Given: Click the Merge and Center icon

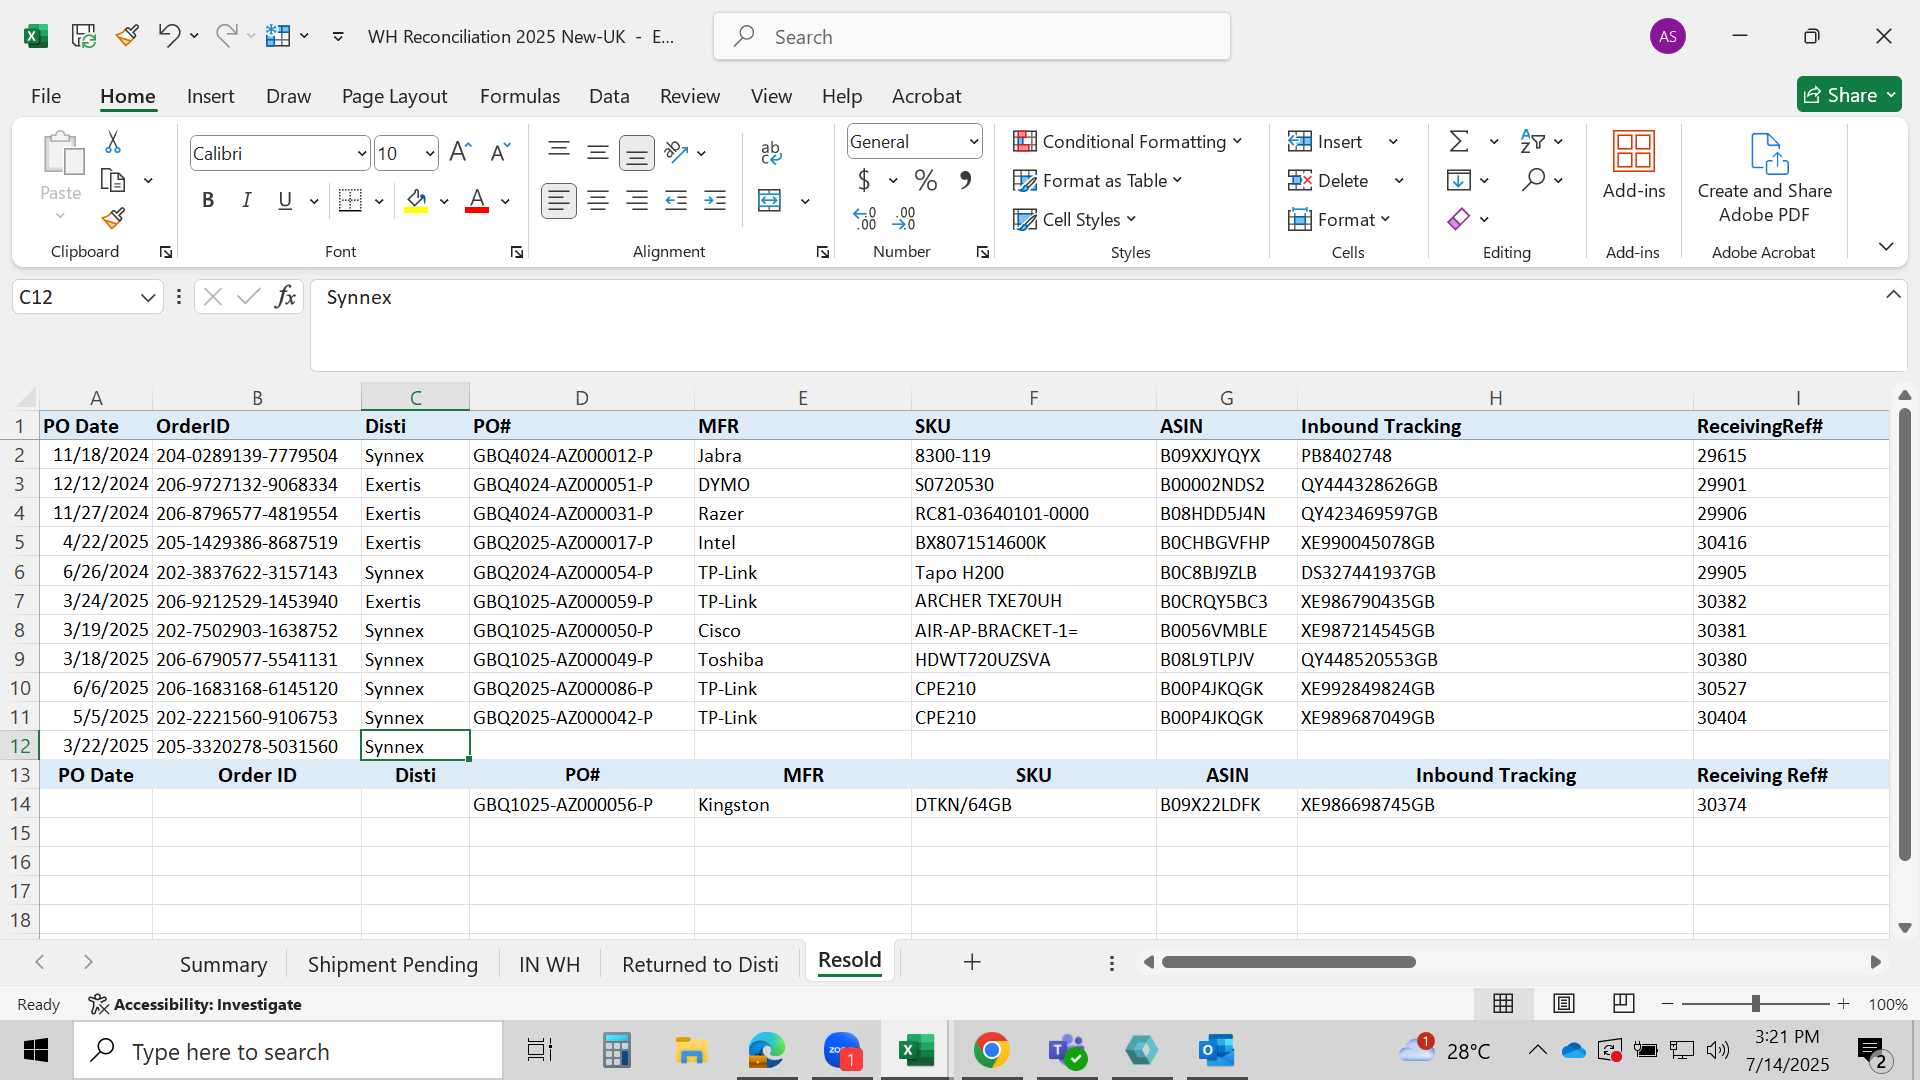Looking at the screenshot, I should (x=770, y=201).
